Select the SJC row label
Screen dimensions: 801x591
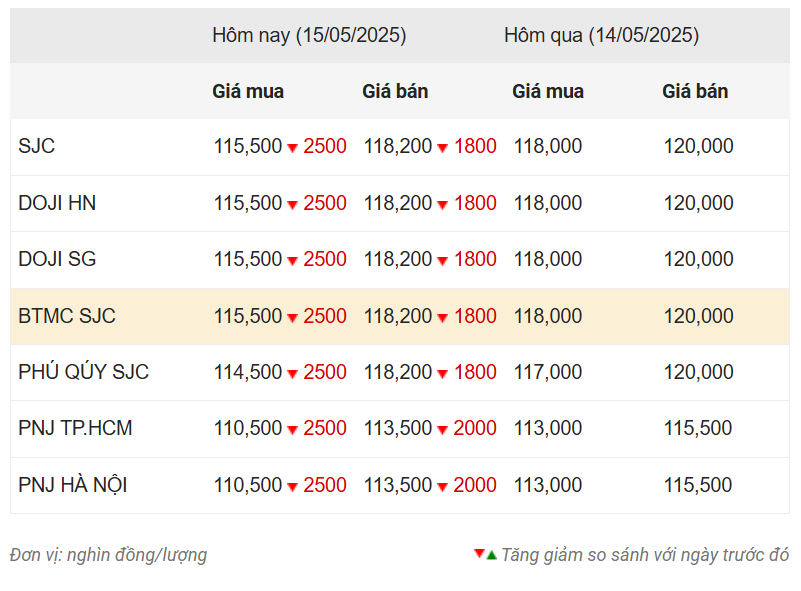[36, 146]
